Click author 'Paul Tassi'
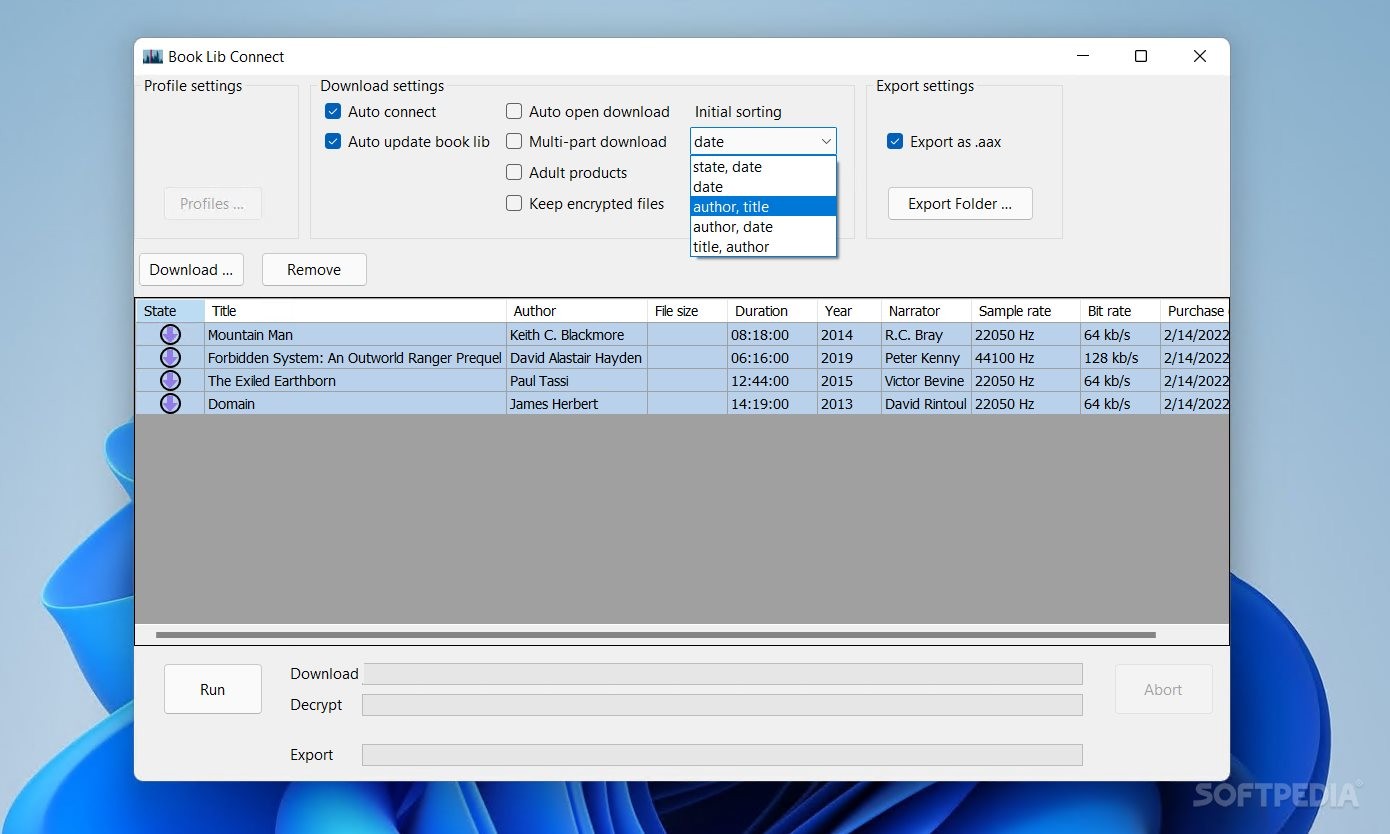The height and width of the screenshot is (834, 1390). pos(577,381)
